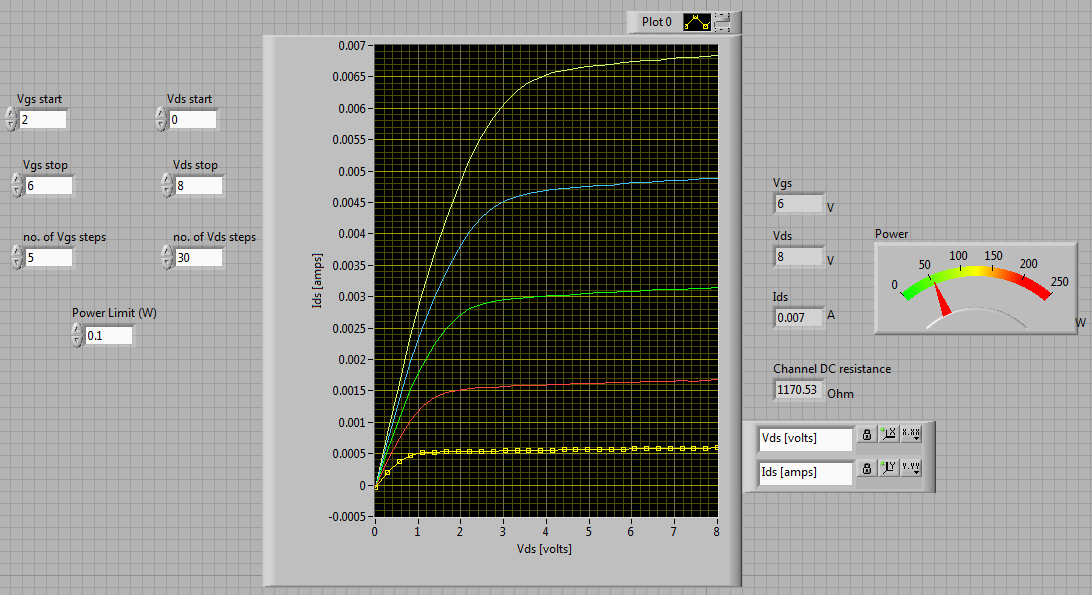
Task: Increment the Vds start value
Action: coord(161,113)
